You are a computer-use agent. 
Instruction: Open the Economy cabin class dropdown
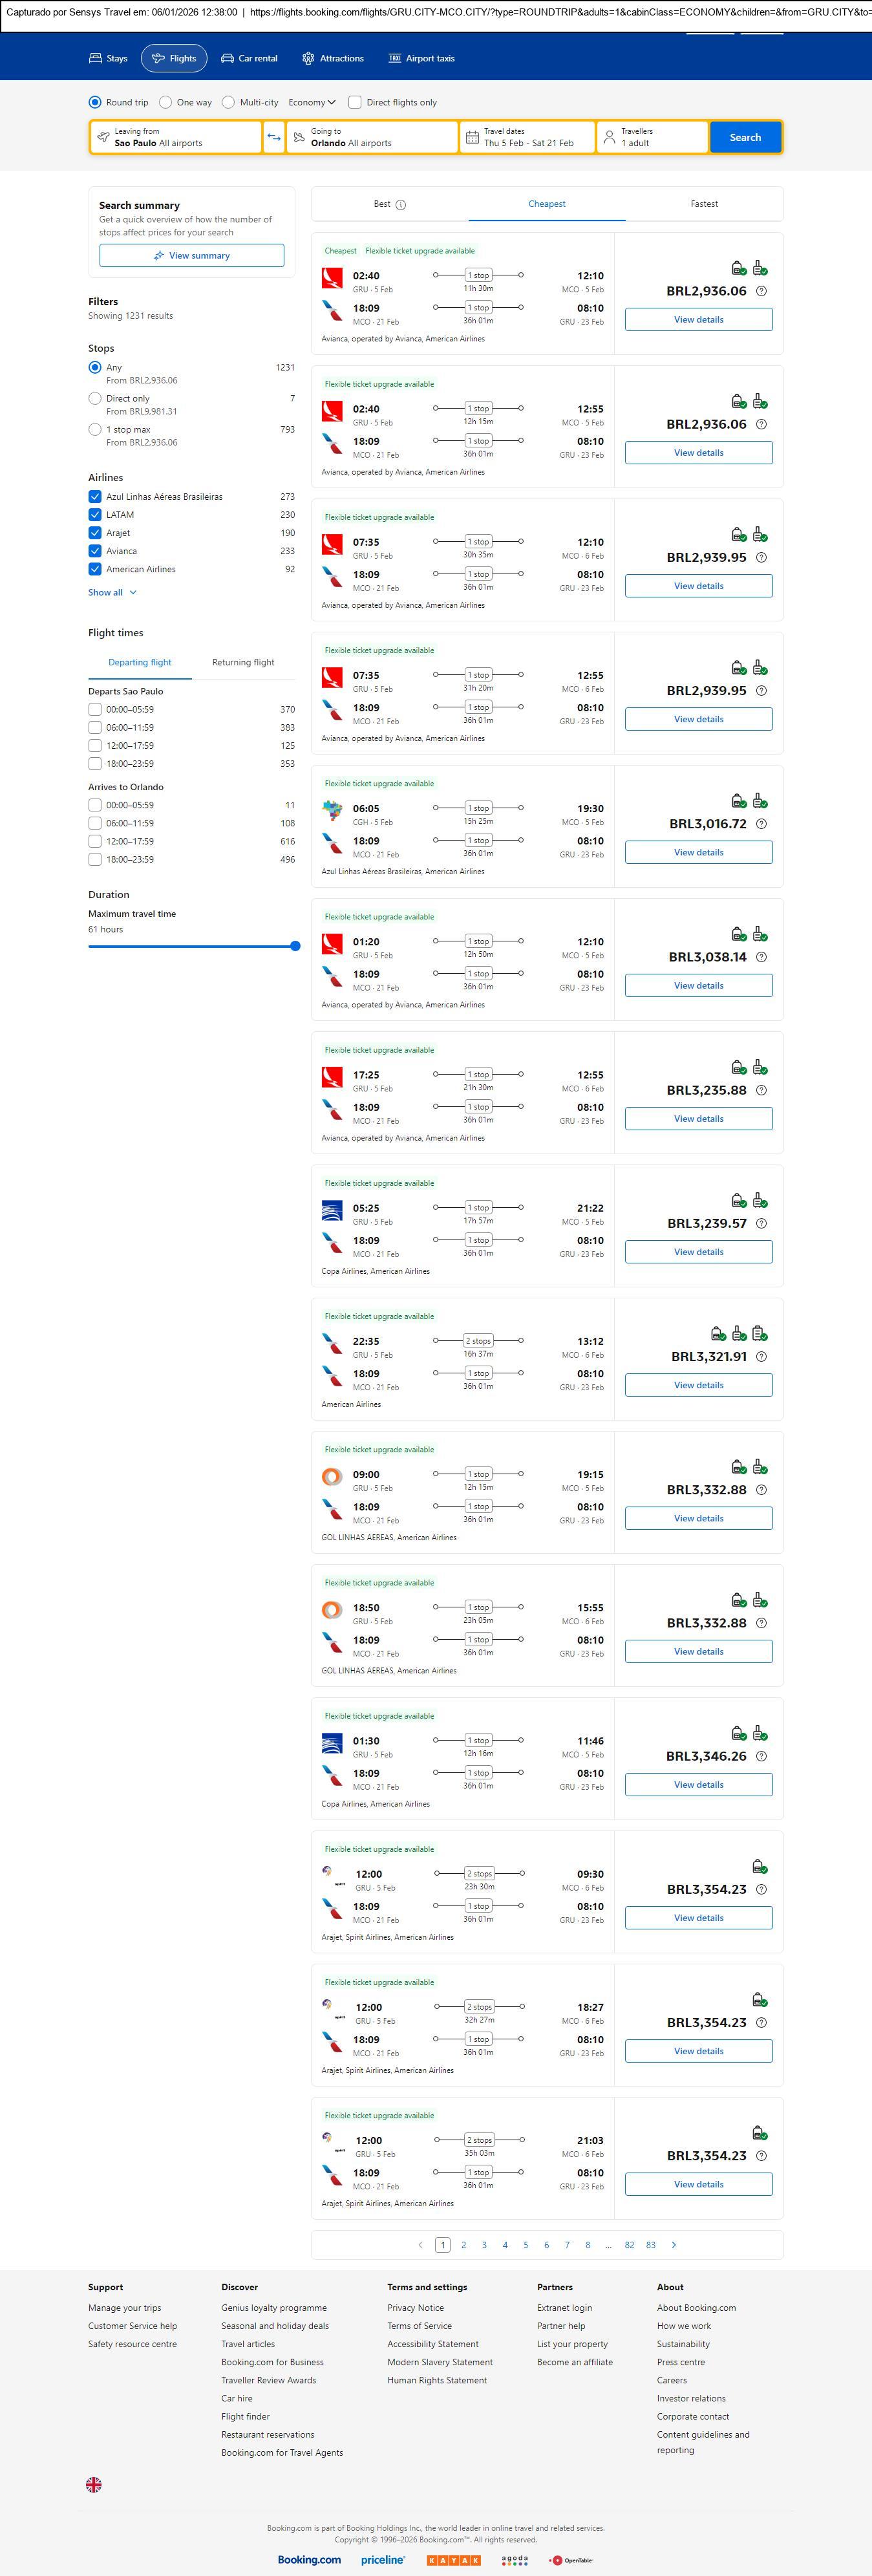click(x=312, y=102)
